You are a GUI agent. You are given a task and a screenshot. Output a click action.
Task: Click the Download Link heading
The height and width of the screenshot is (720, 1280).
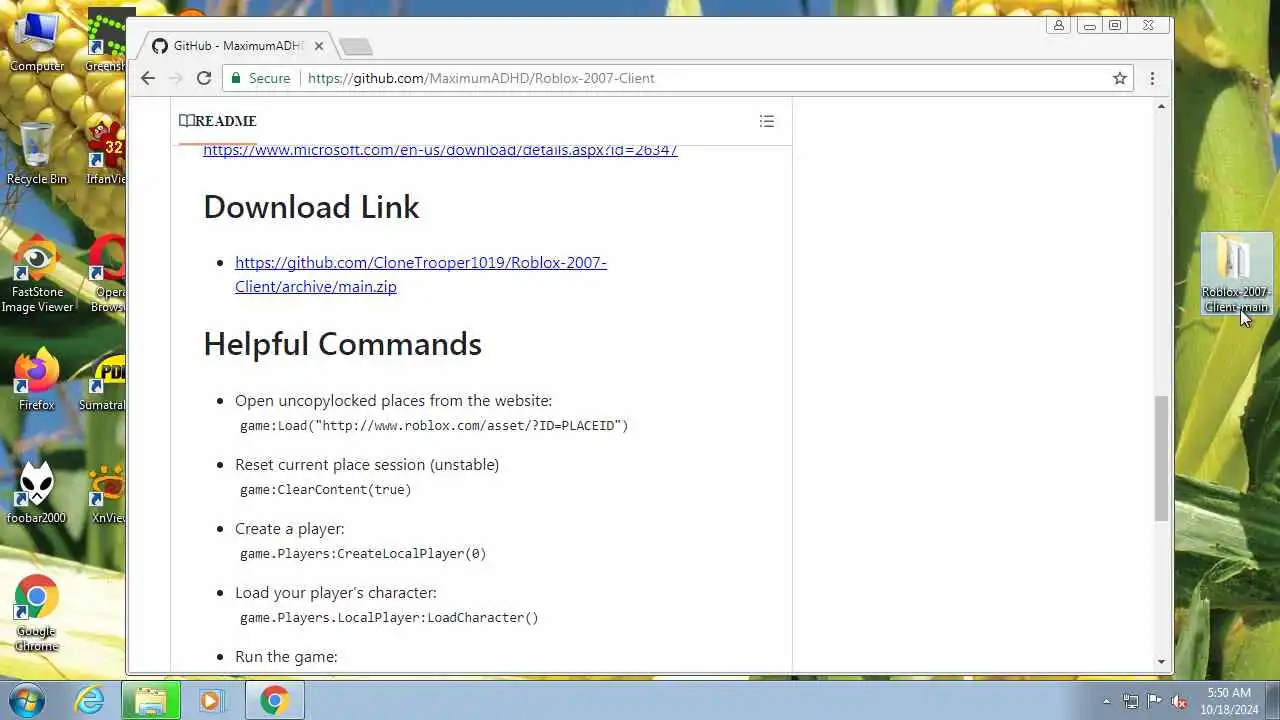(311, 207)
